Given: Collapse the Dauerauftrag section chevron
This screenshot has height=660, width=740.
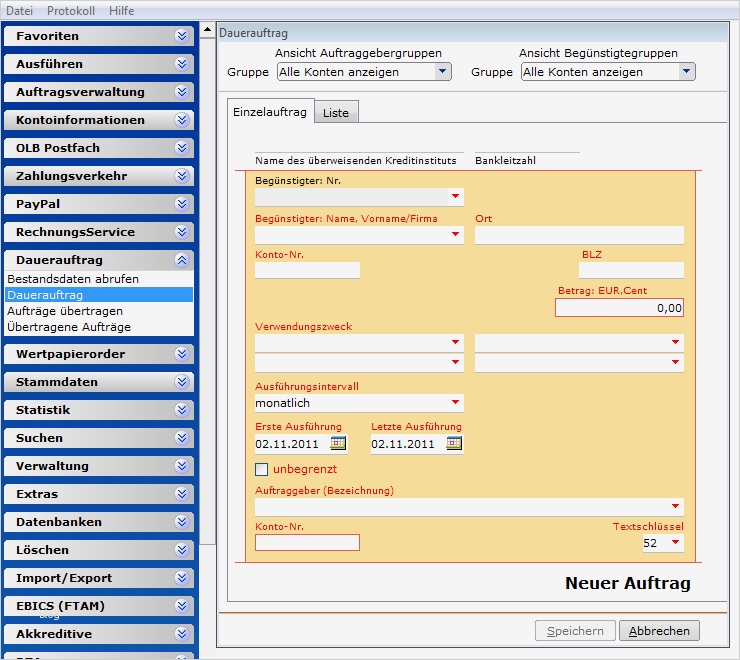Looking at the screenshot, I should coord(182,260).
